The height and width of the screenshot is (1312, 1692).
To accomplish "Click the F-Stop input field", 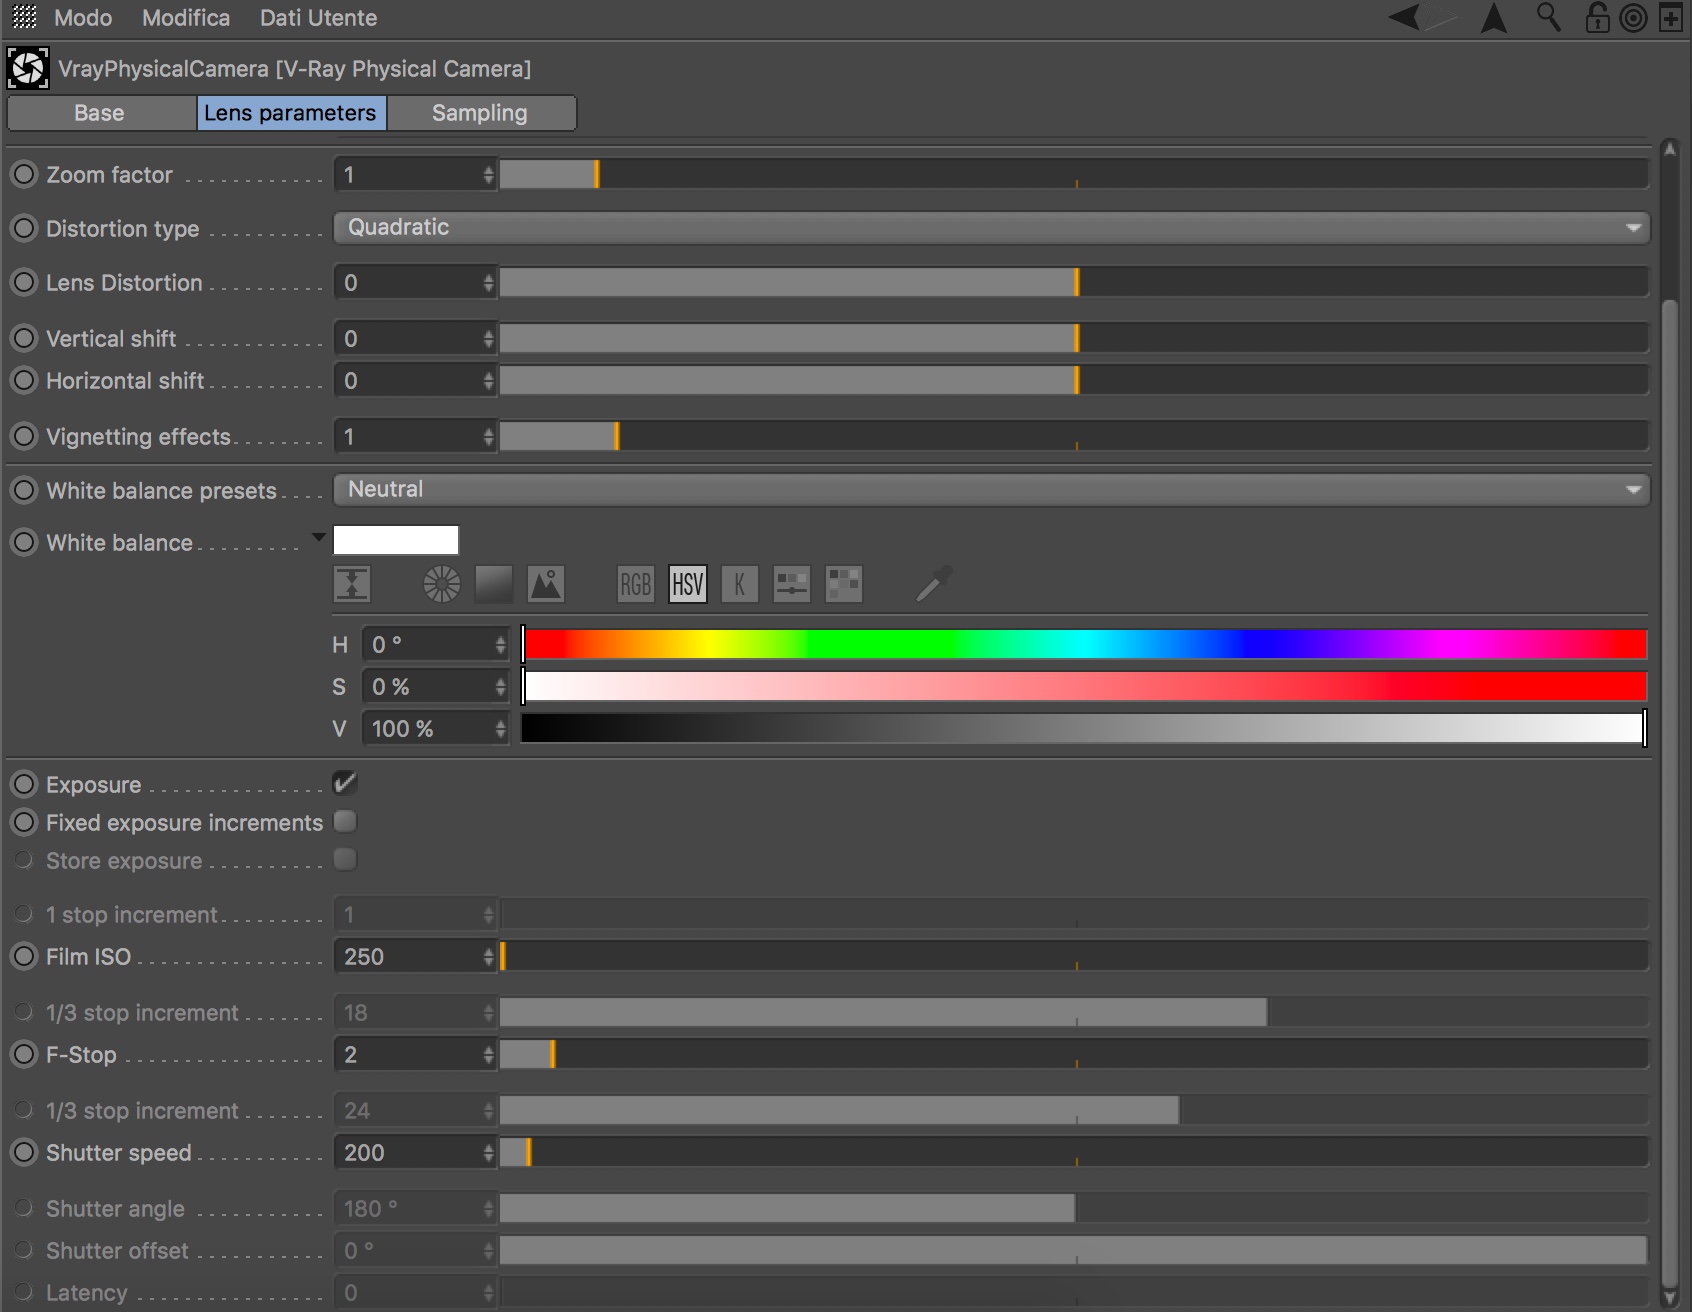I will point(415,1055).
